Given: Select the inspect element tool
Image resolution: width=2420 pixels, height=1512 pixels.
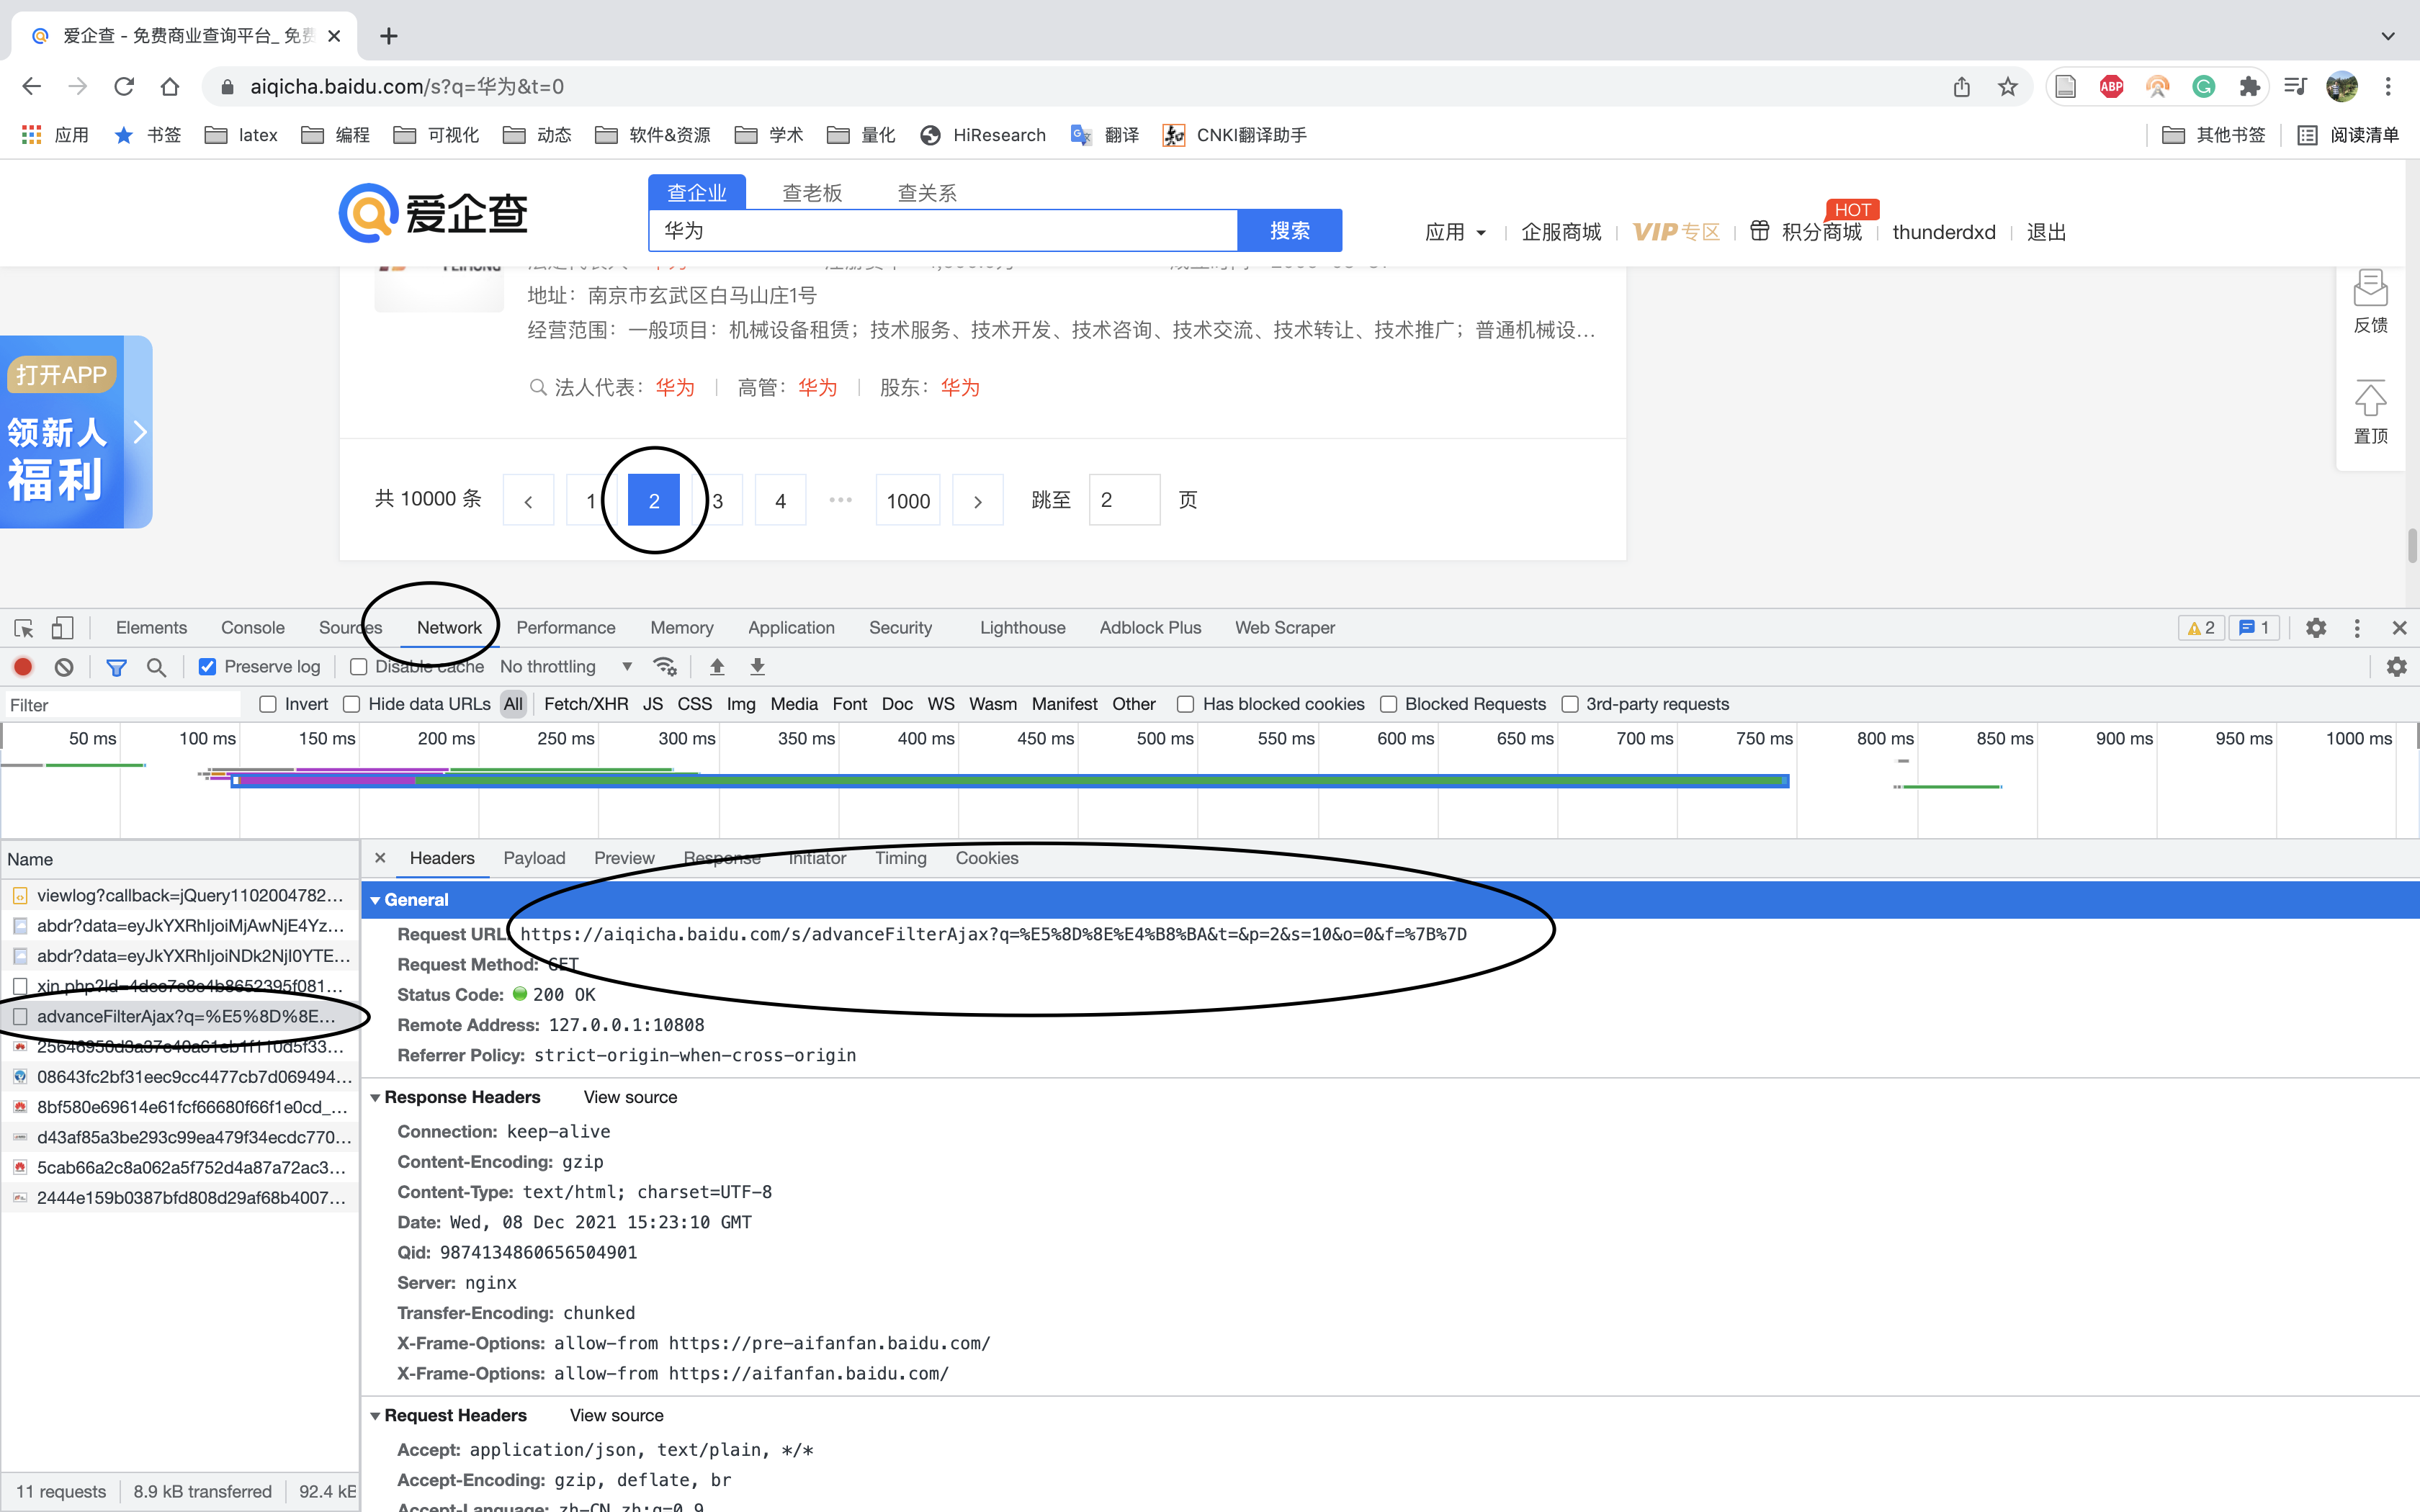Looking at the screenshot, I should point(22,628).
